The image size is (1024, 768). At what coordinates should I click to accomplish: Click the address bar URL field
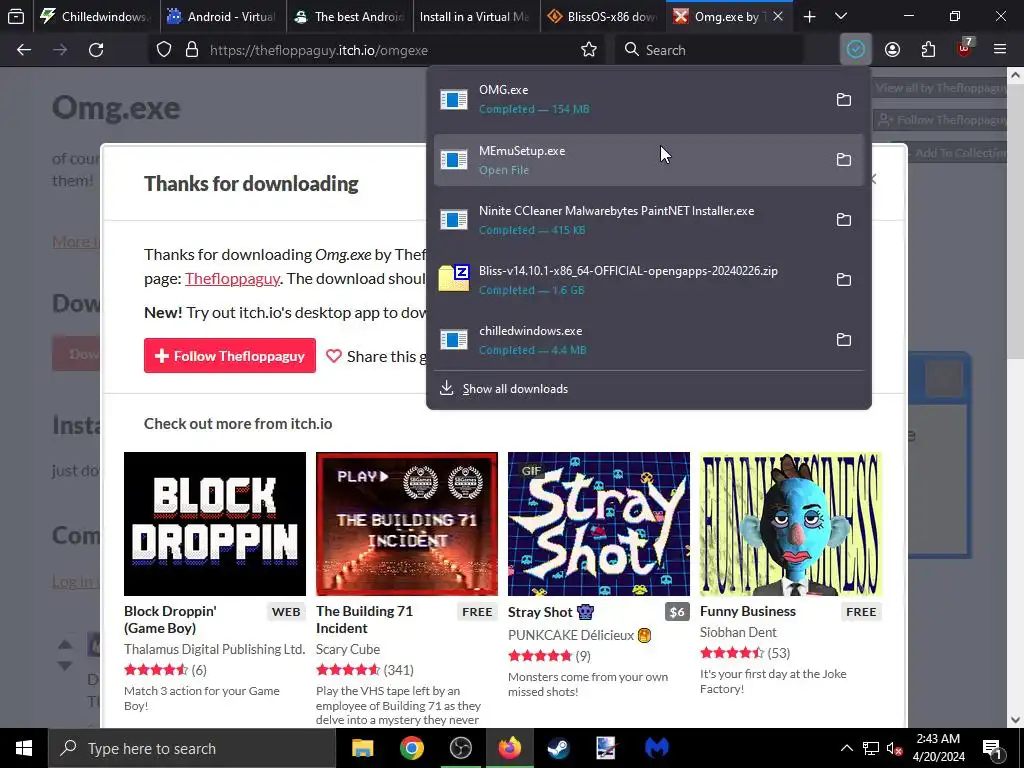(379, 50)
